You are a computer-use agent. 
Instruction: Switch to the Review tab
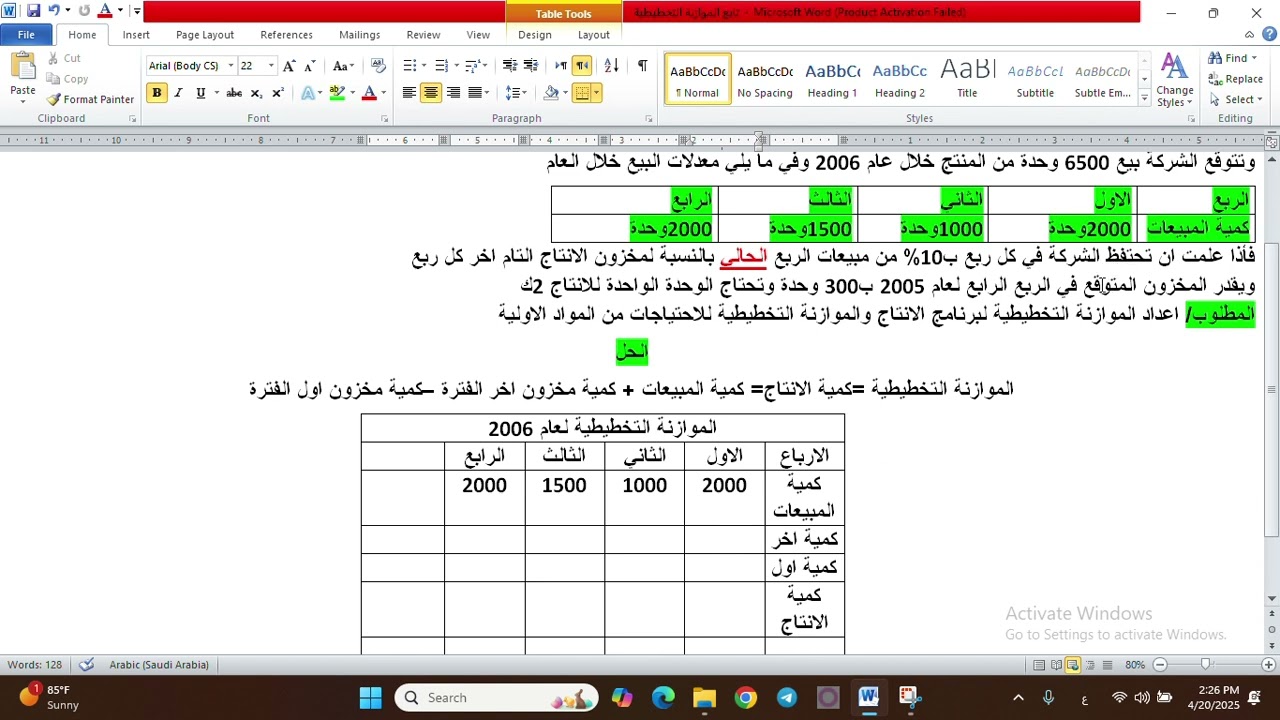pyautogui.click(x=423, y=34)
